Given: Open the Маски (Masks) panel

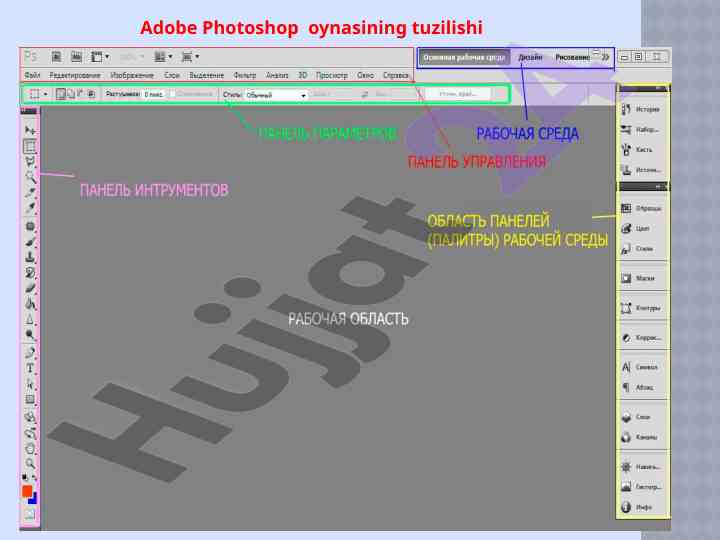Looking at the screenshot, I should 641,278.
